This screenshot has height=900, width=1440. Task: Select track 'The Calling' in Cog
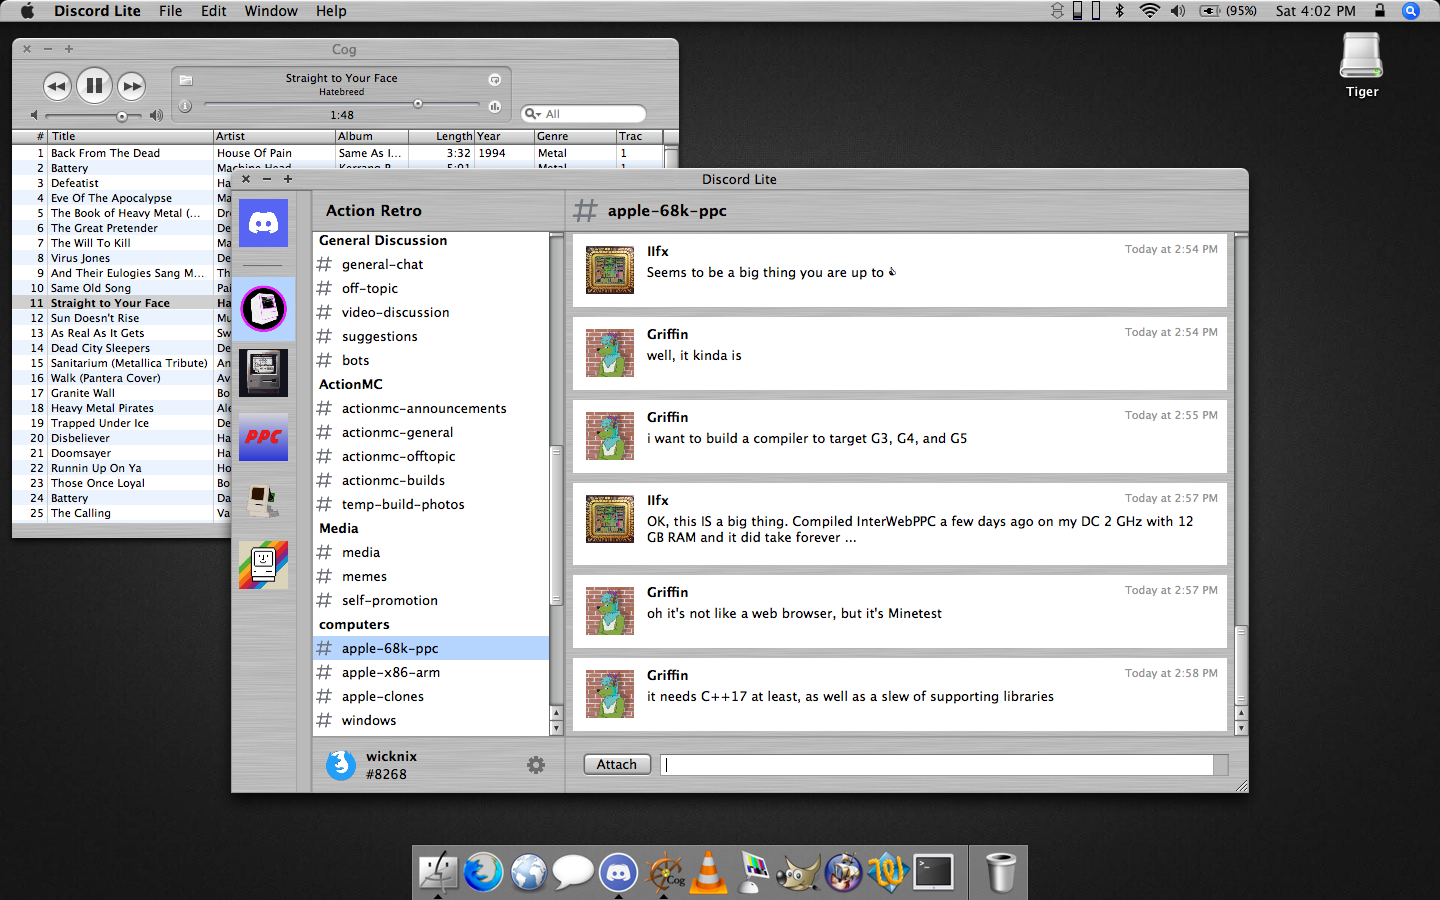(x=81, y=513)
